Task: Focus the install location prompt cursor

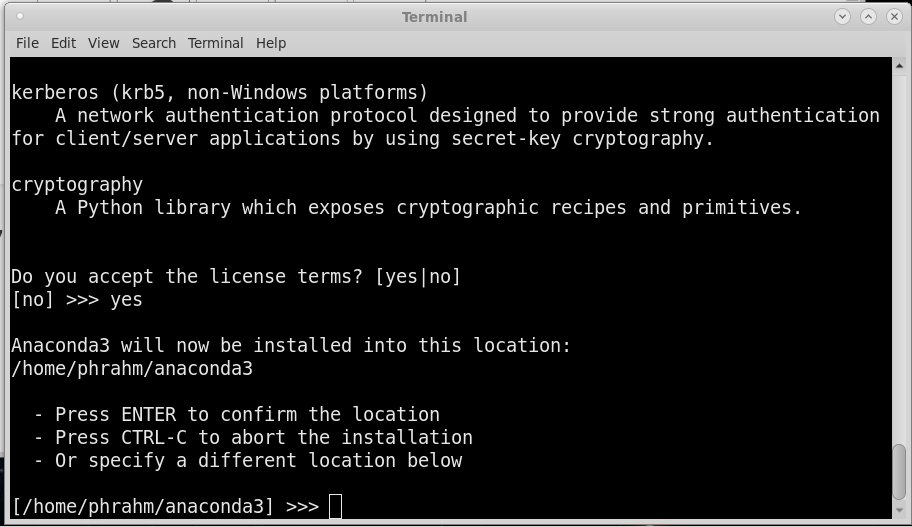Action: [335, 507]
